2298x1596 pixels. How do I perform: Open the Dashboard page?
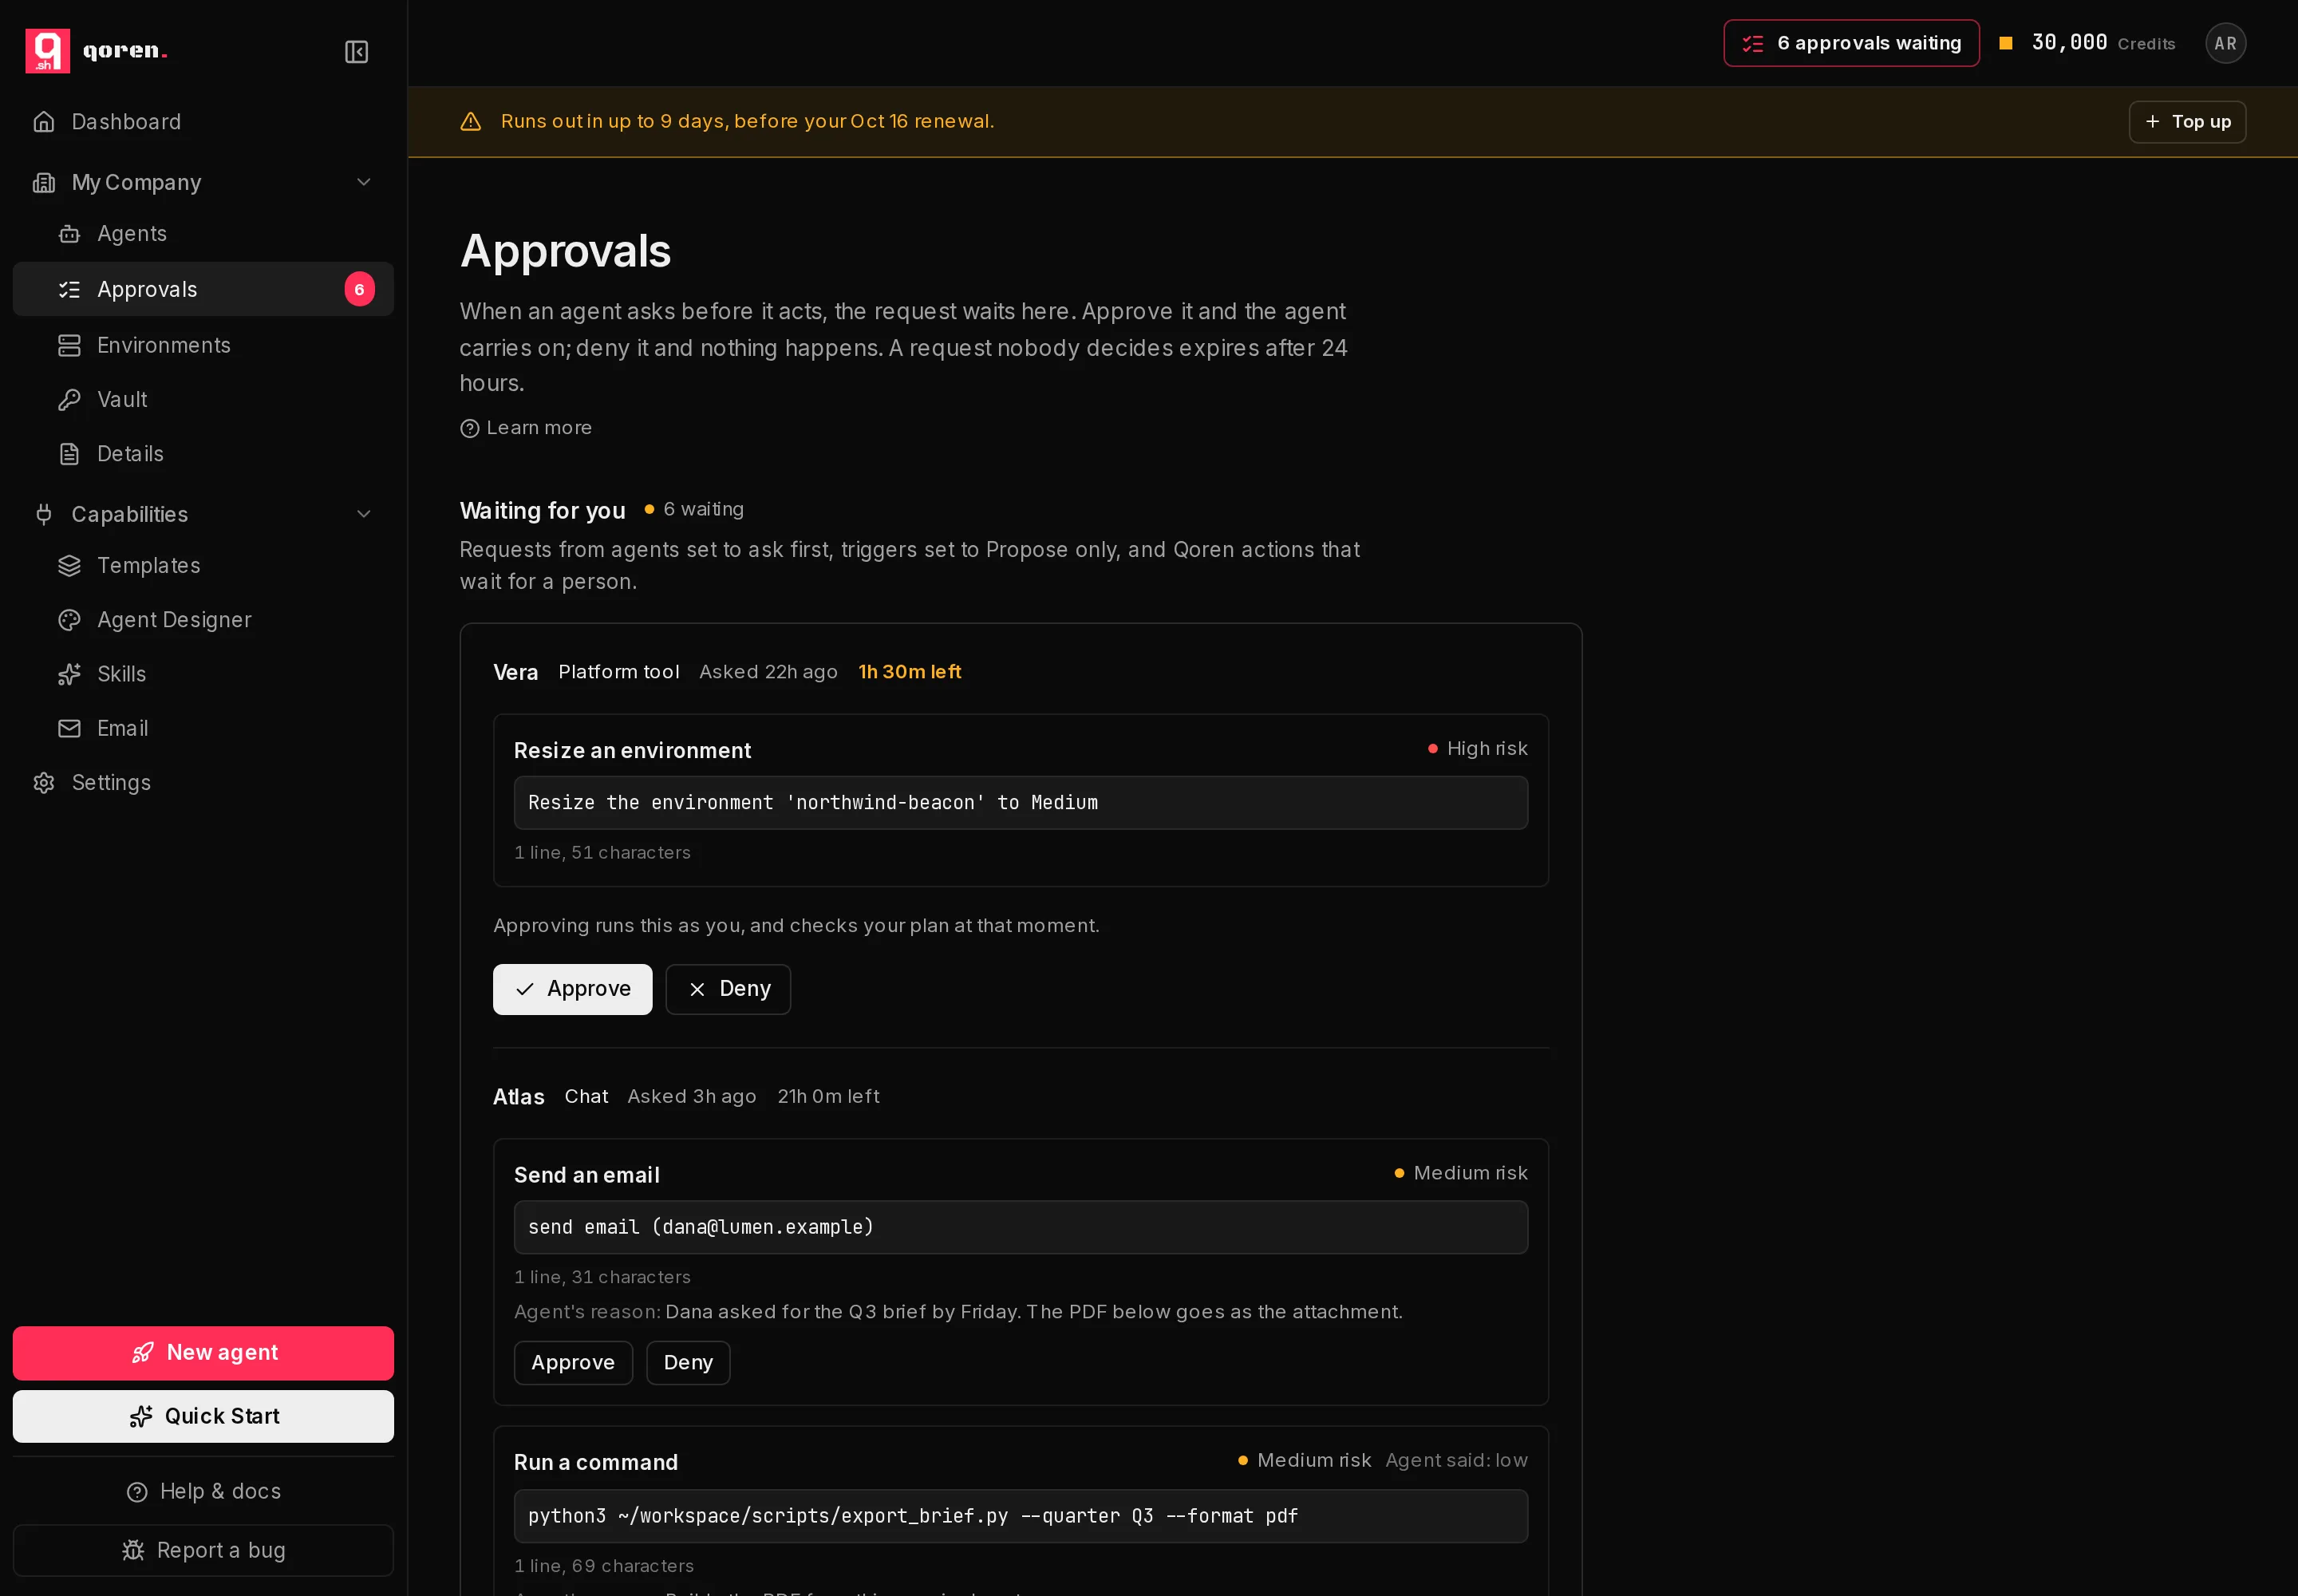tap(203, 122)
